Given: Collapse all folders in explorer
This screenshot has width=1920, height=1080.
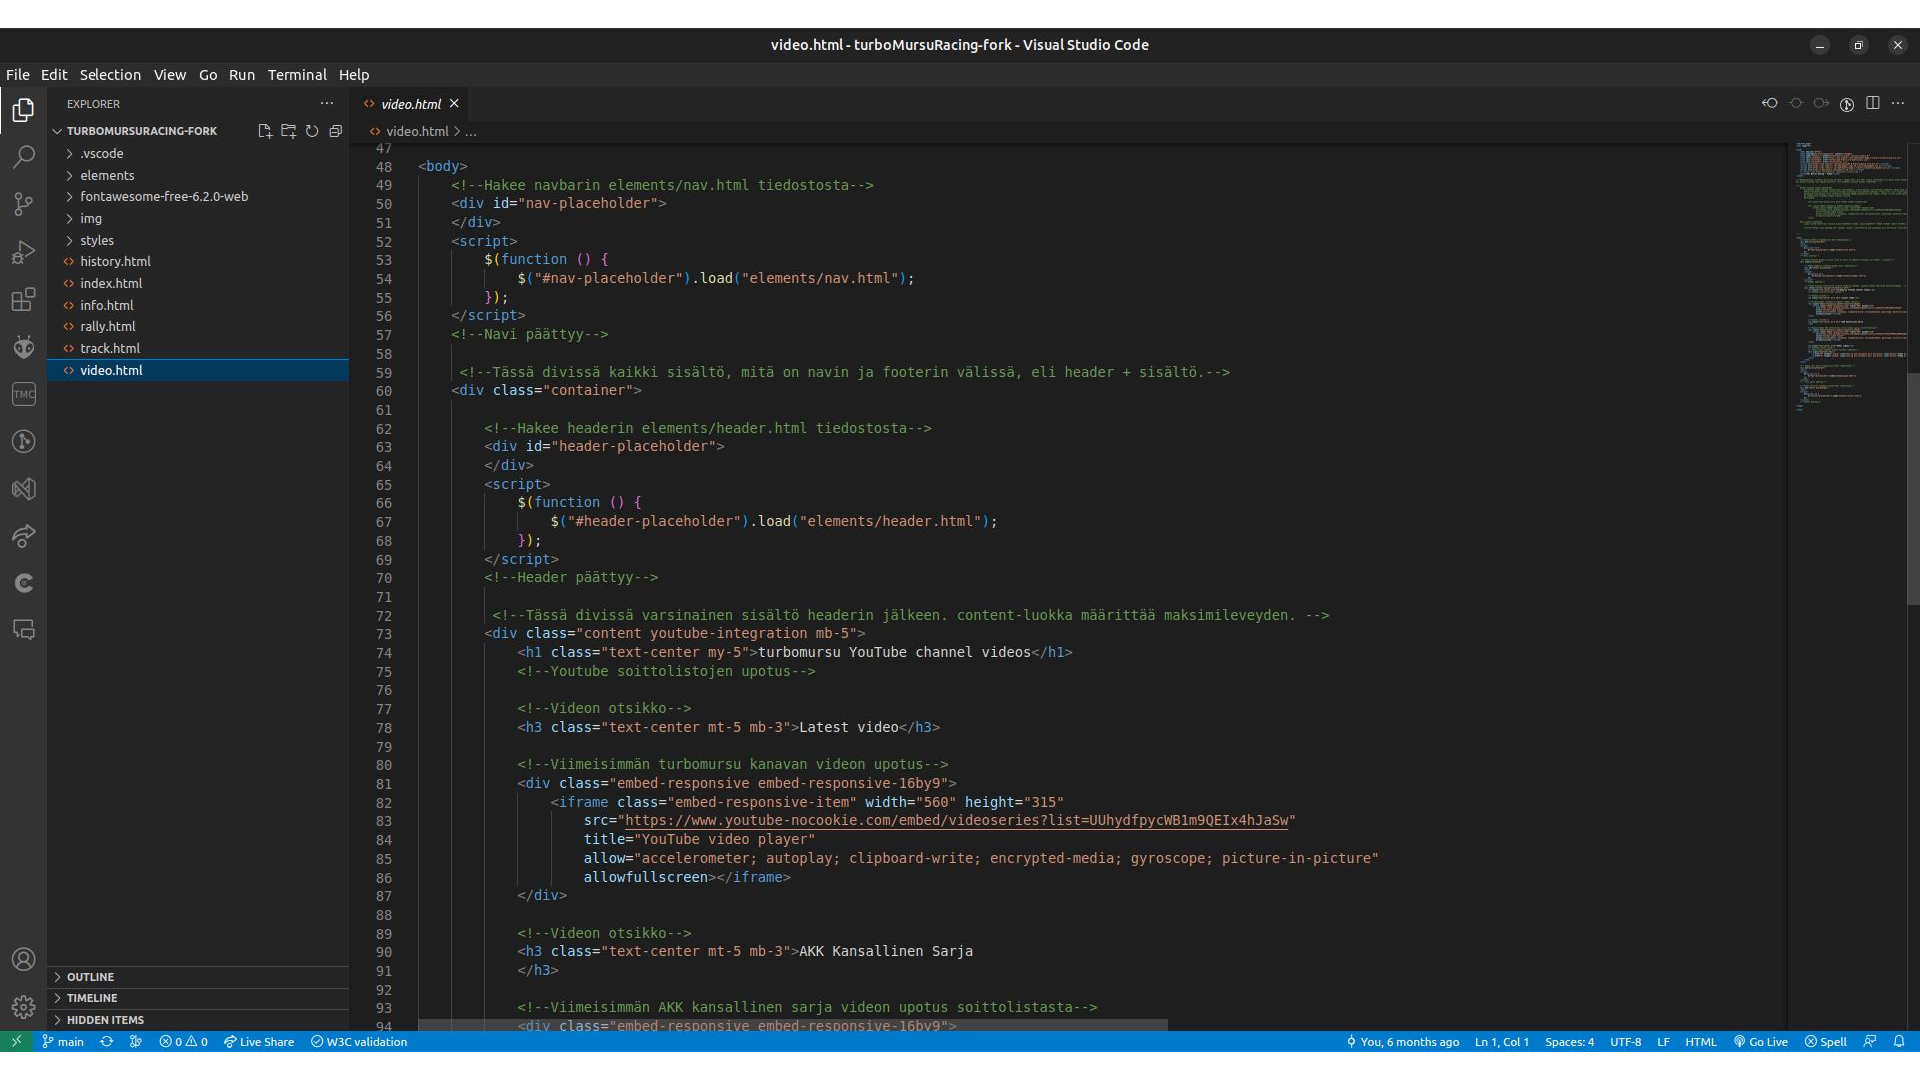Looking at the screenshot, I should click(336, 131).
